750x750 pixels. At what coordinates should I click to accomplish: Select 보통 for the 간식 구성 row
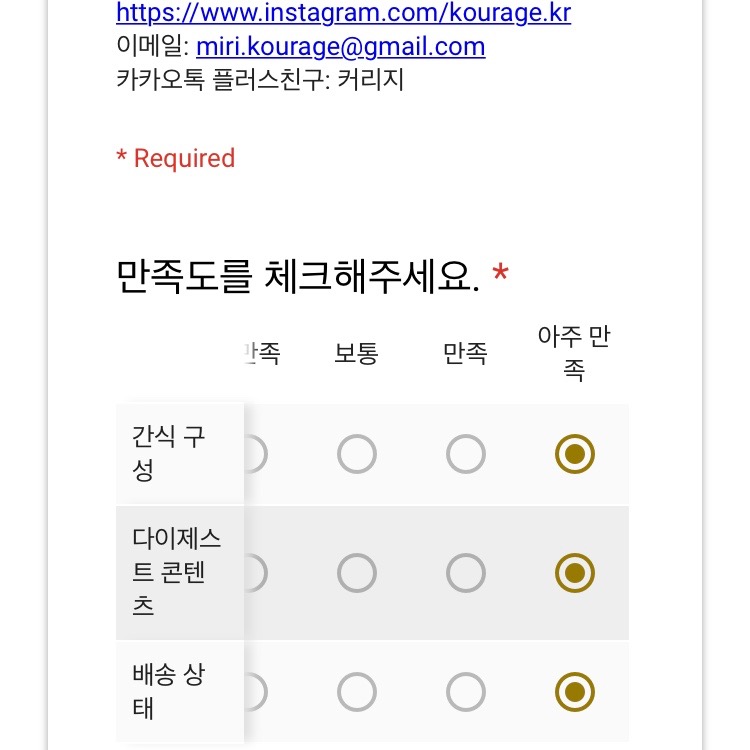click(x=357, y=454)
